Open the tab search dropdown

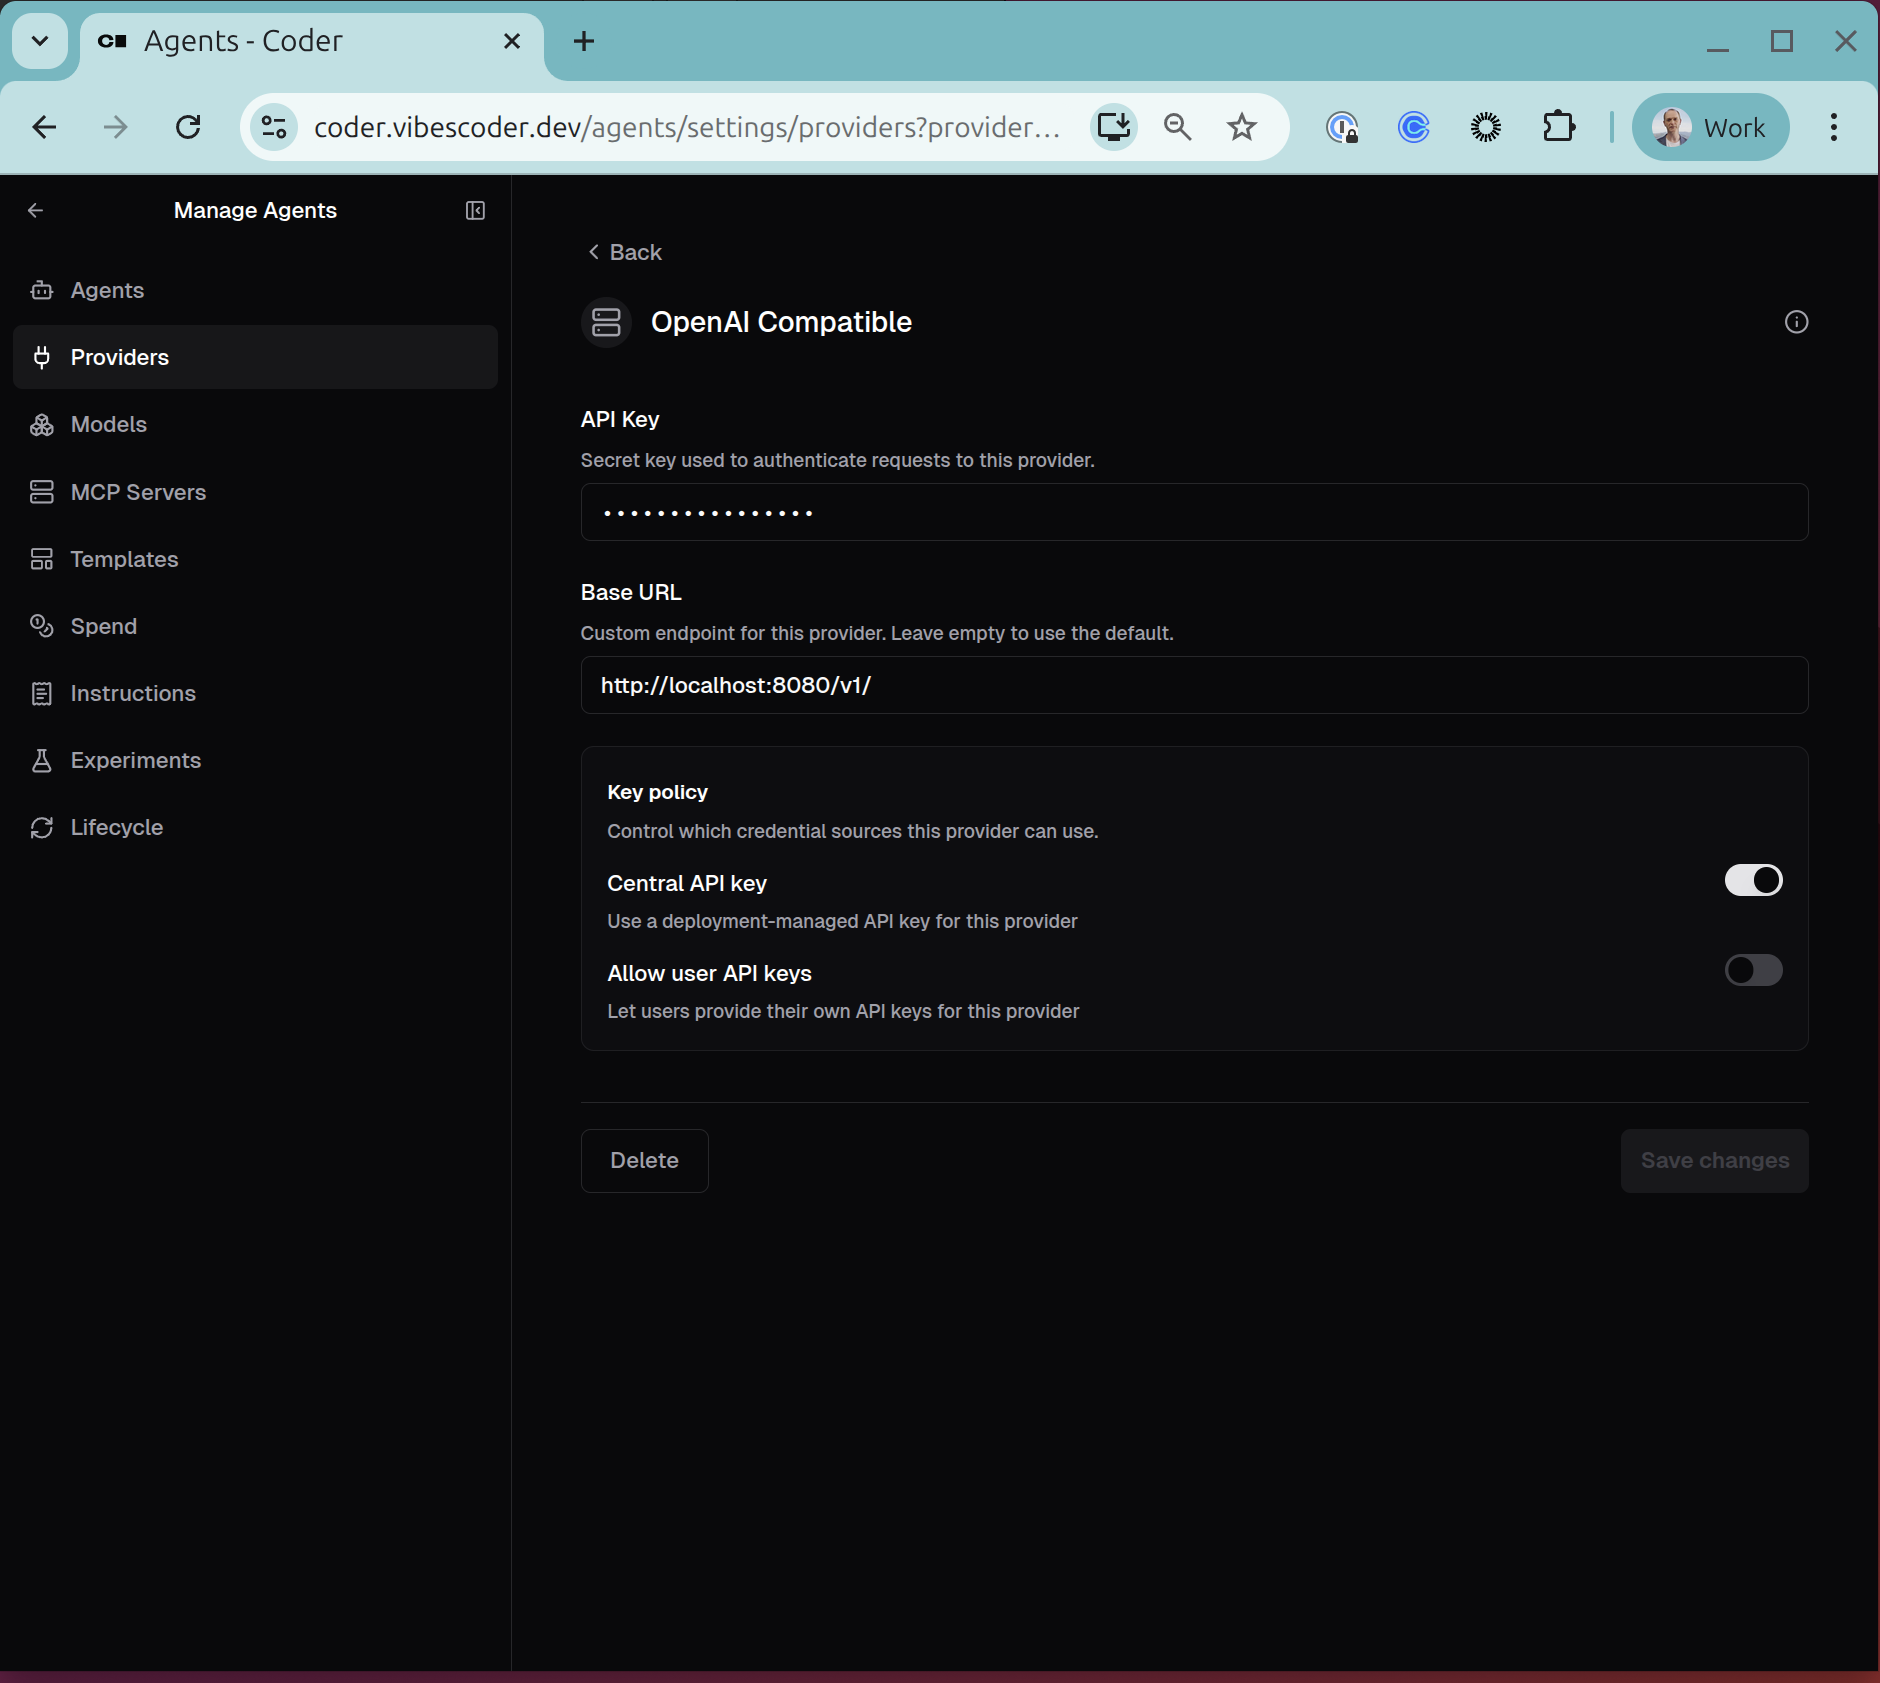(x=40, y=41)
